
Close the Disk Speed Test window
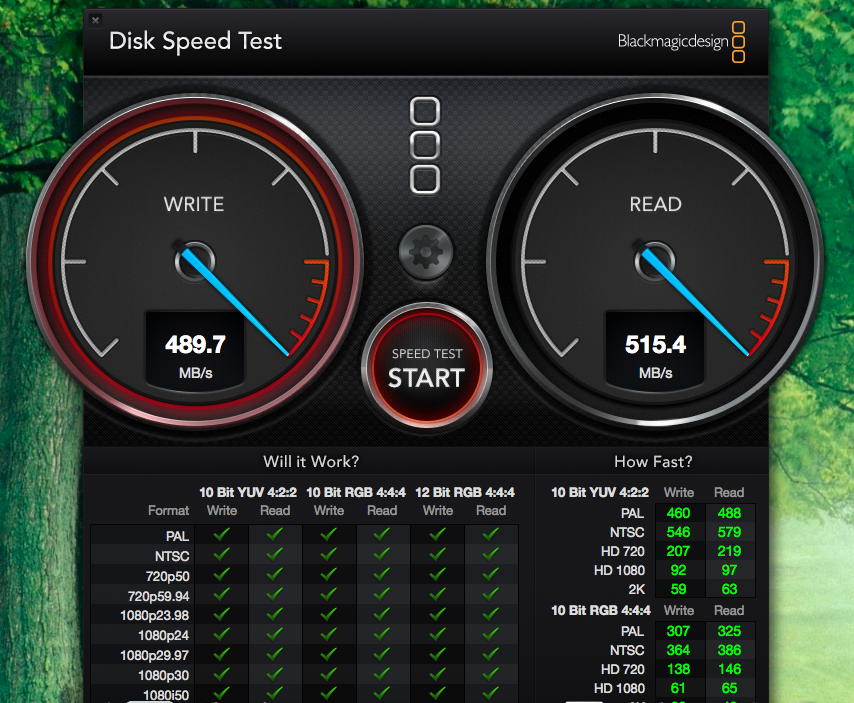[x=95, y=20]
